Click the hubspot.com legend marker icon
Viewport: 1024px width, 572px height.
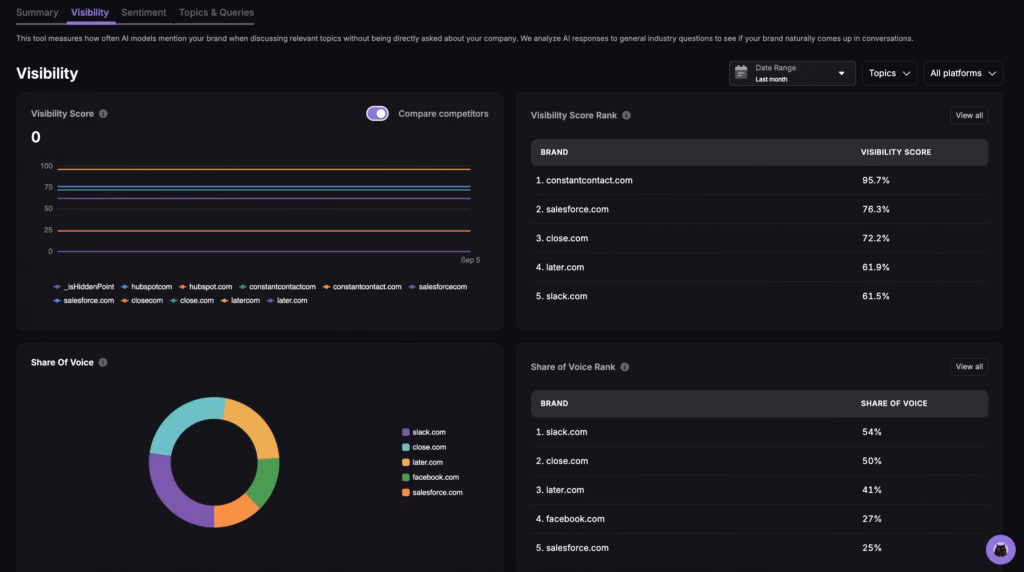[182, 287]
